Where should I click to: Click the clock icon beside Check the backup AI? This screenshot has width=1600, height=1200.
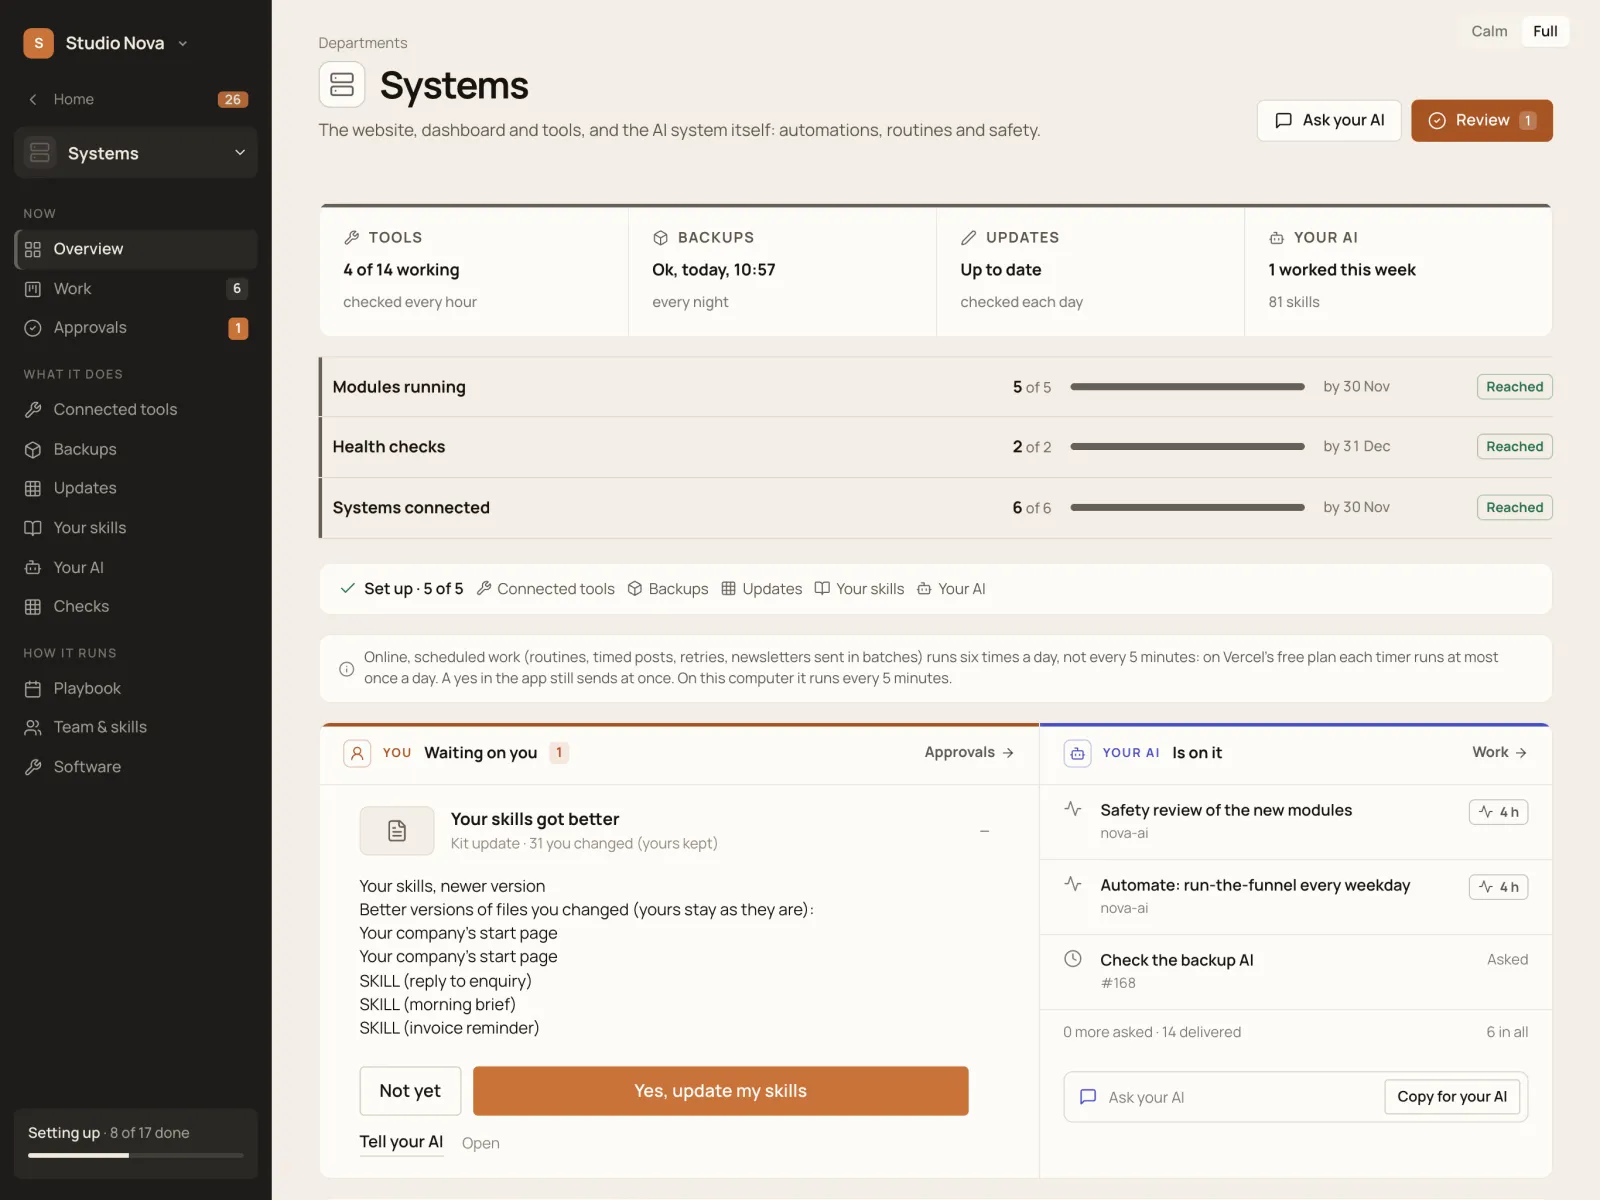point(1073,959)
